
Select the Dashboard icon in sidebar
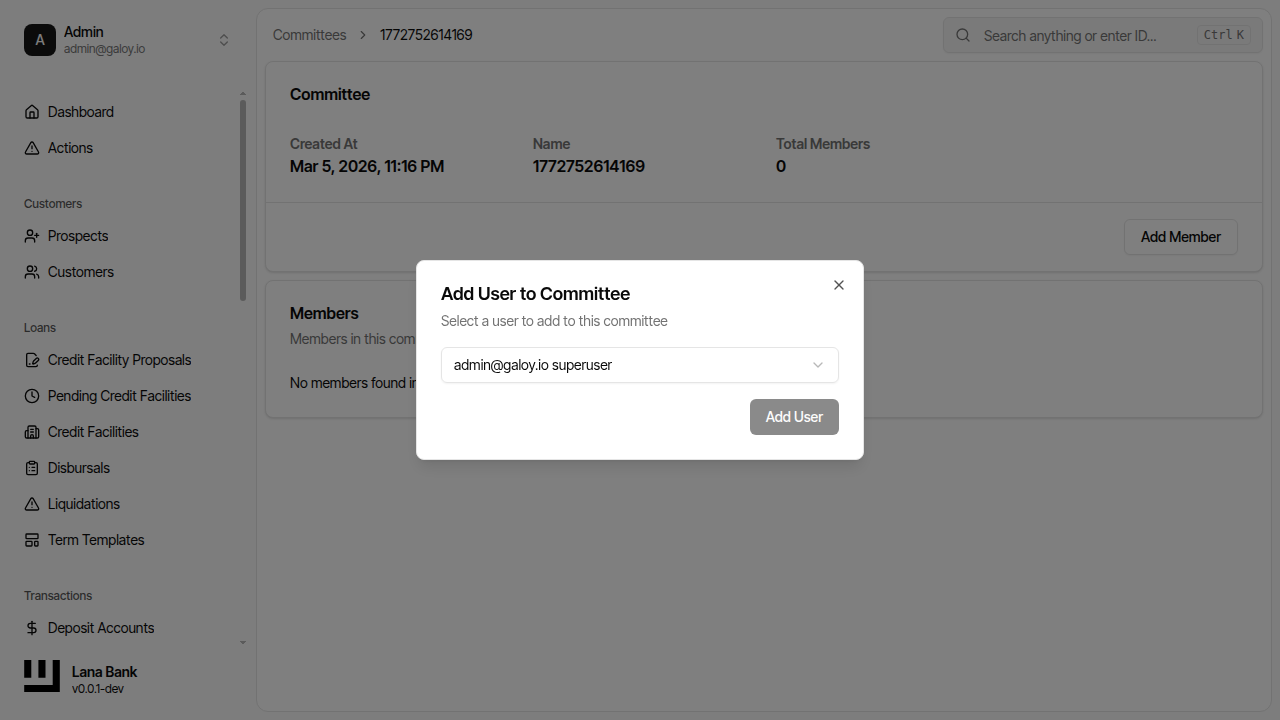click(31, 111)
